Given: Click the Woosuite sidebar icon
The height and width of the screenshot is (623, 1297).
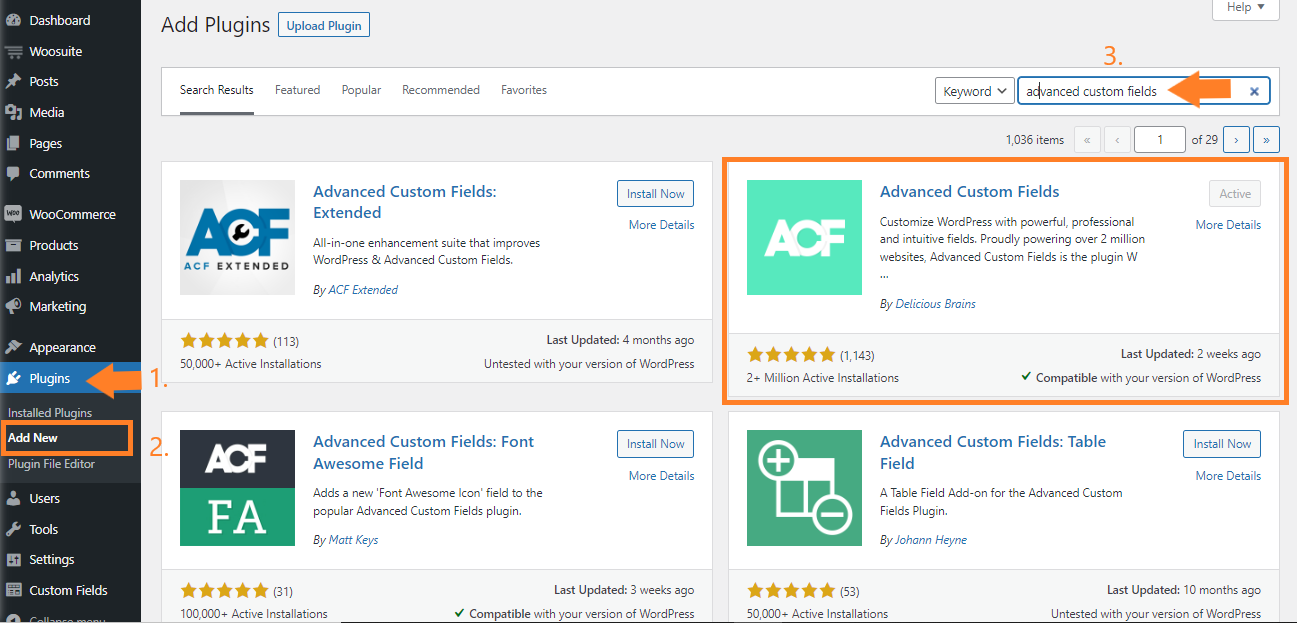Looking at the screenshot, I should coord(14,51).
